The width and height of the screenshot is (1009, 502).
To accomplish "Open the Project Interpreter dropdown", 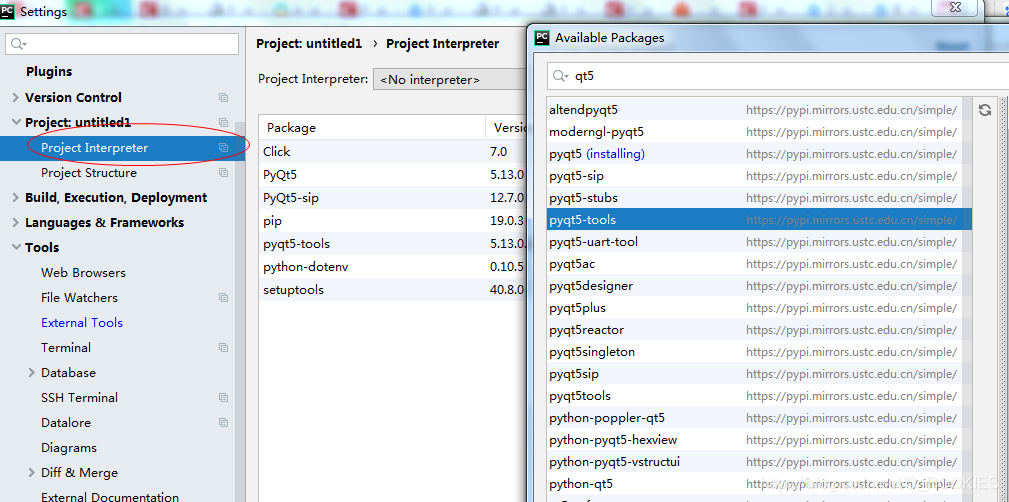I will click(x=450, y=79).
